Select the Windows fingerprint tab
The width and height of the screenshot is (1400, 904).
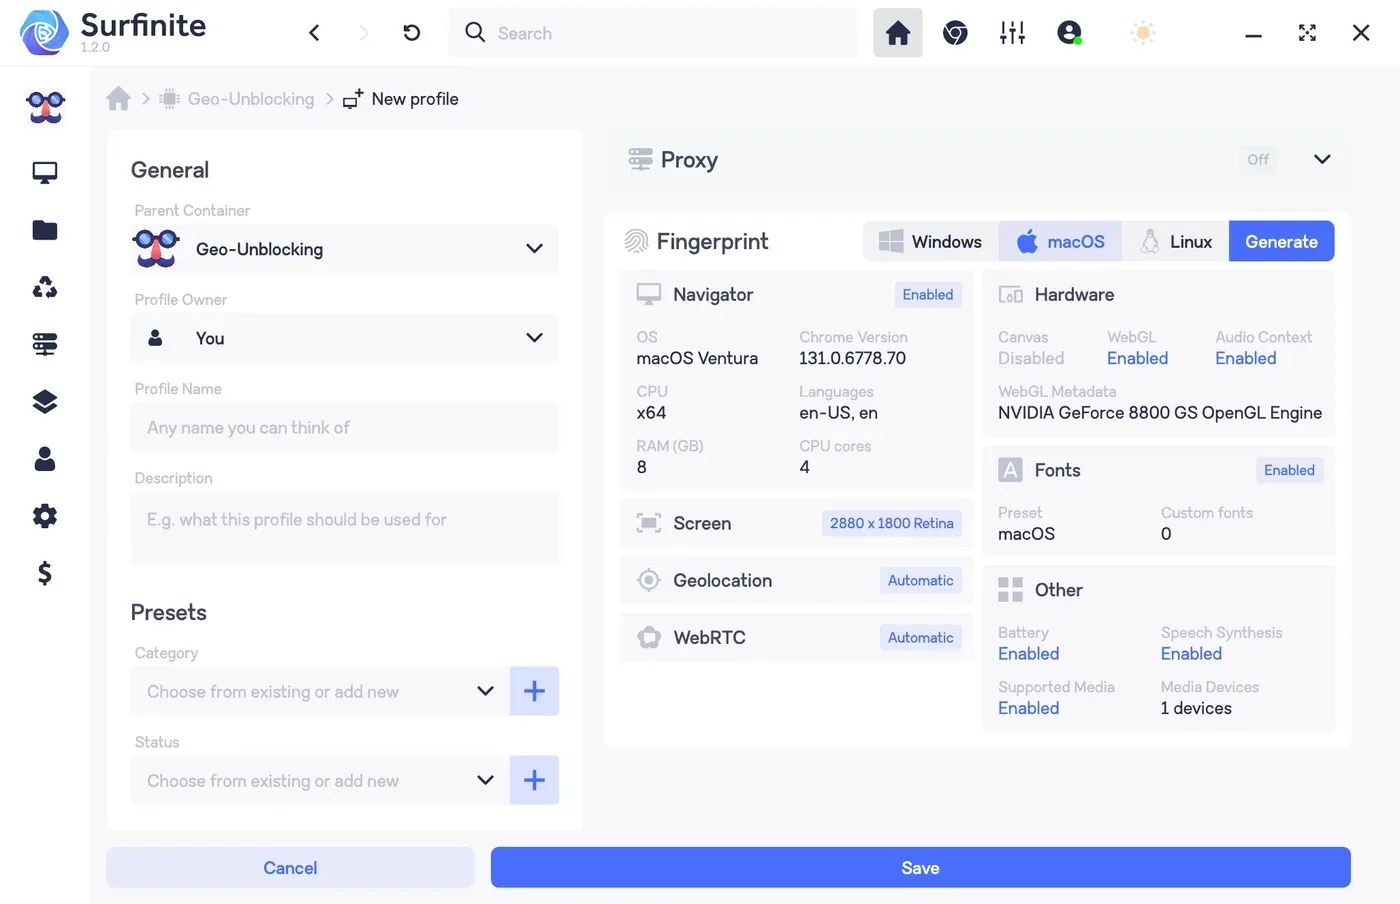(930, 242)
